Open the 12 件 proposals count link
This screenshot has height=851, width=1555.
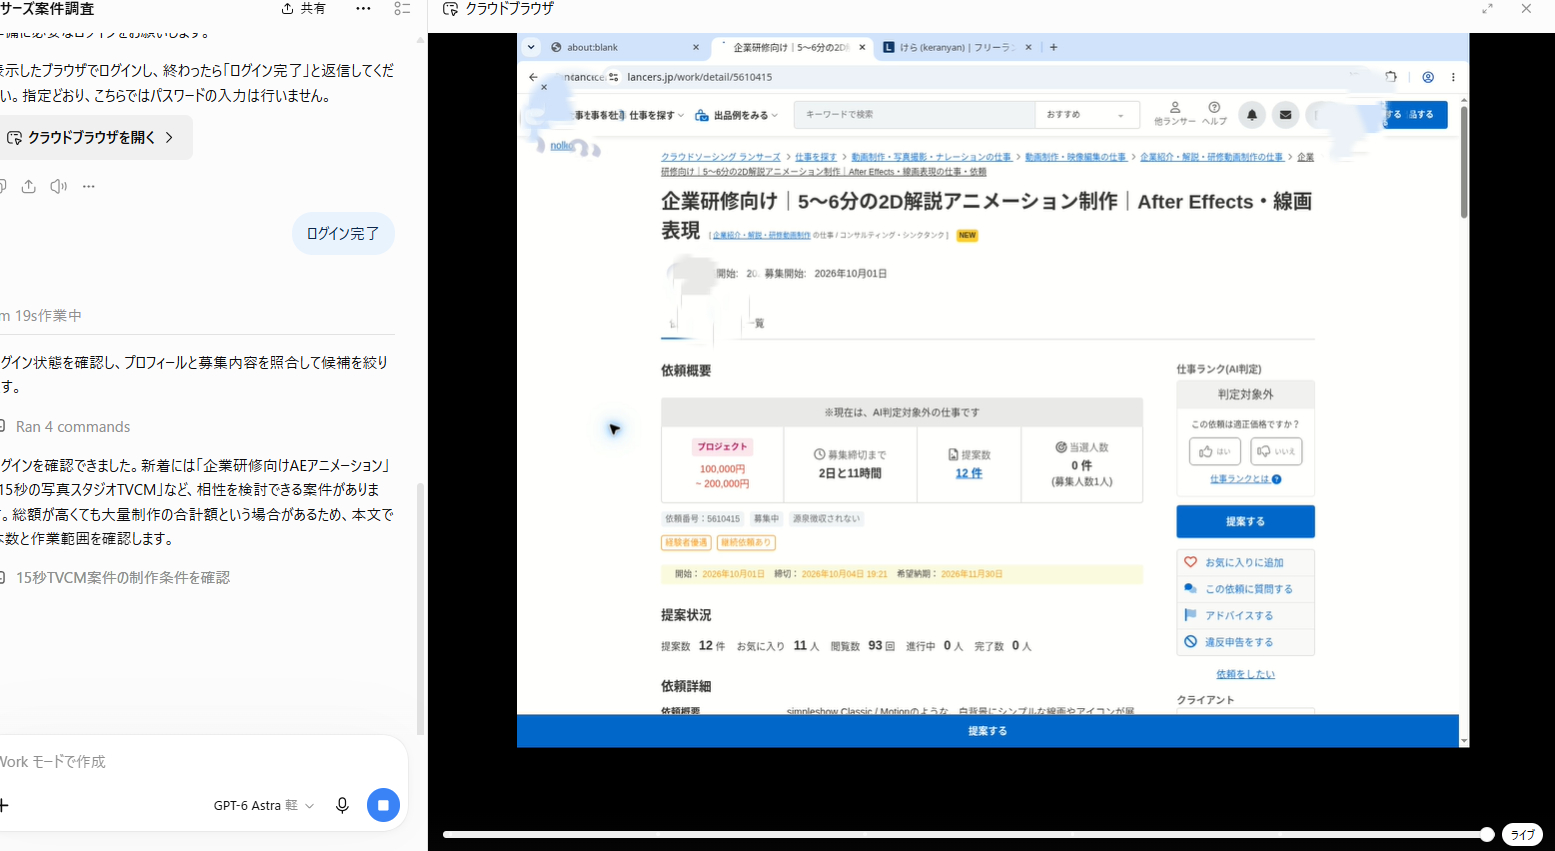point(969,473)
